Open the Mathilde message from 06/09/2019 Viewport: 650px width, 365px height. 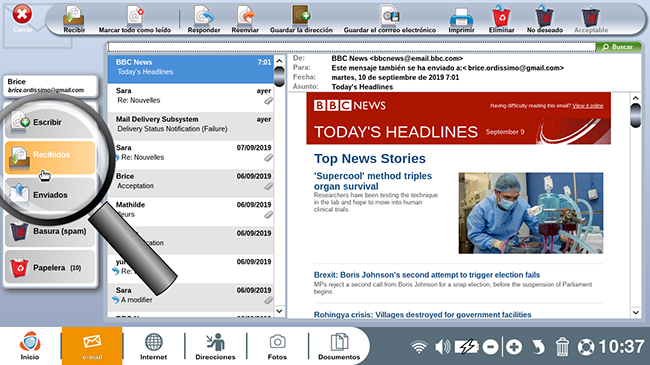click(190, 212)
